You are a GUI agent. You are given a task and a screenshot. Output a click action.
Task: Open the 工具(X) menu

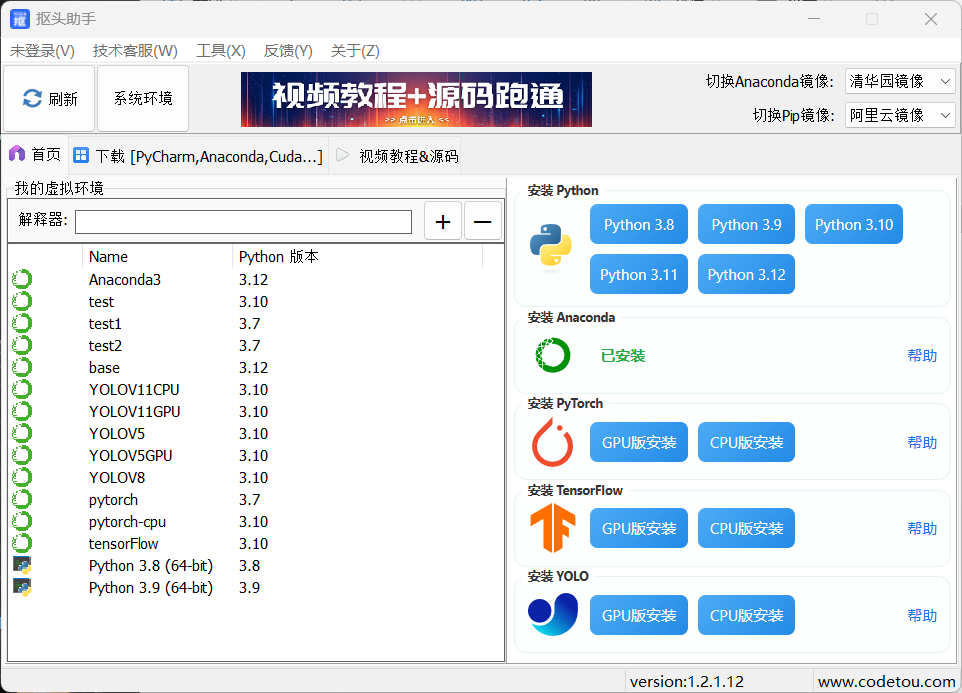[x=221, y=51]
